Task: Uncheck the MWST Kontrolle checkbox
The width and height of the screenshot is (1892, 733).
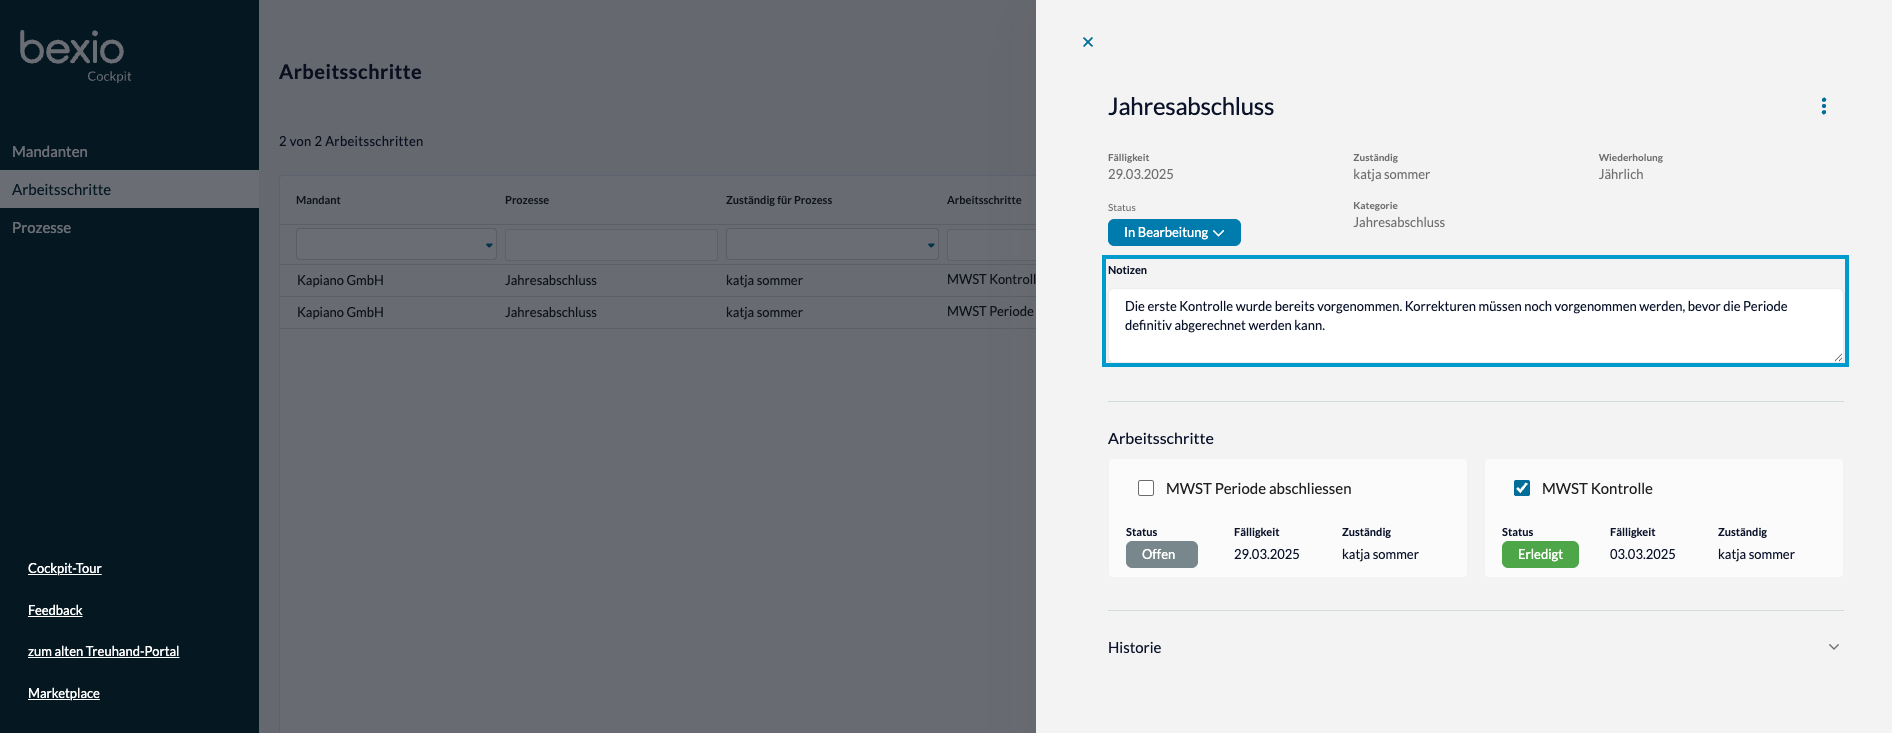Action: click(x=1521, y=488)
